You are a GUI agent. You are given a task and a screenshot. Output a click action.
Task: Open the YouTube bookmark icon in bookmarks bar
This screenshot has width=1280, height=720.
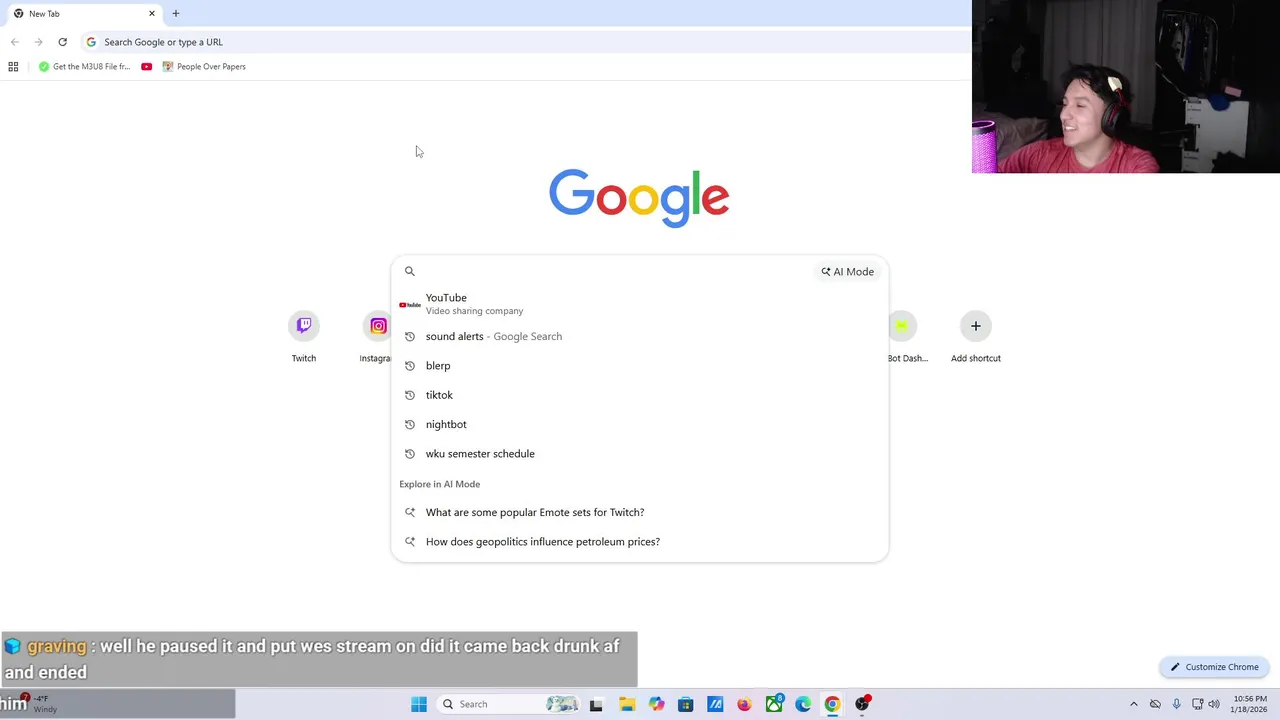coord(147,66)
